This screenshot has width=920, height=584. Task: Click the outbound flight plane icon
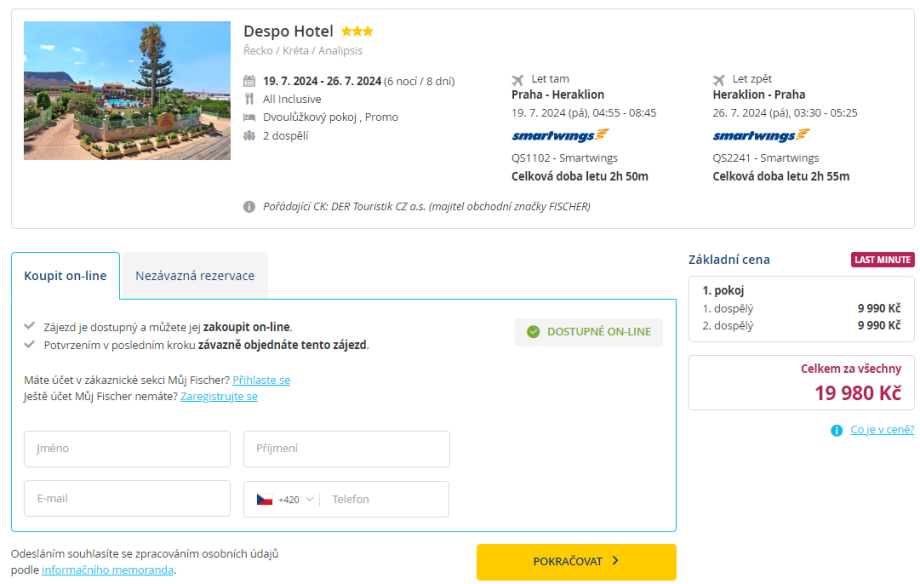tap(518, 79)
